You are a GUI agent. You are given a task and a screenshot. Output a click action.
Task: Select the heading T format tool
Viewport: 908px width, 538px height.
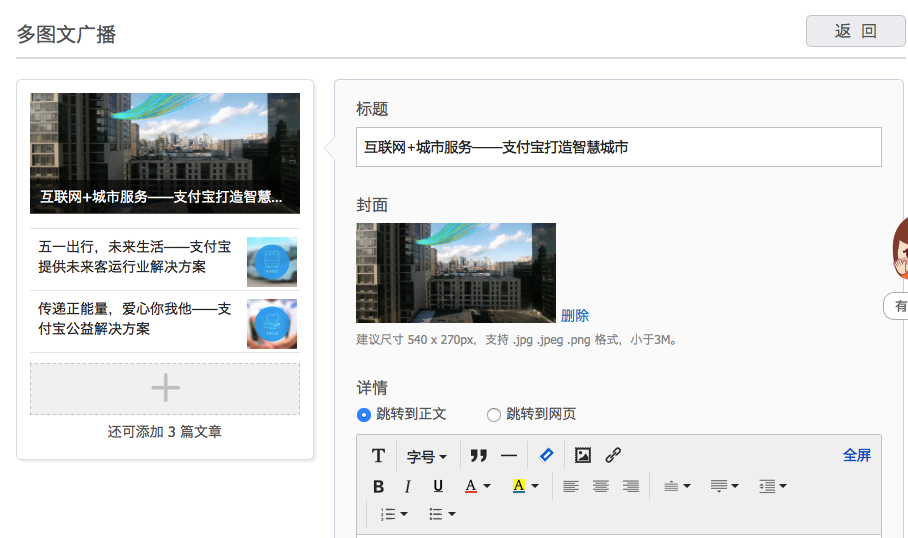pos(378,456)
